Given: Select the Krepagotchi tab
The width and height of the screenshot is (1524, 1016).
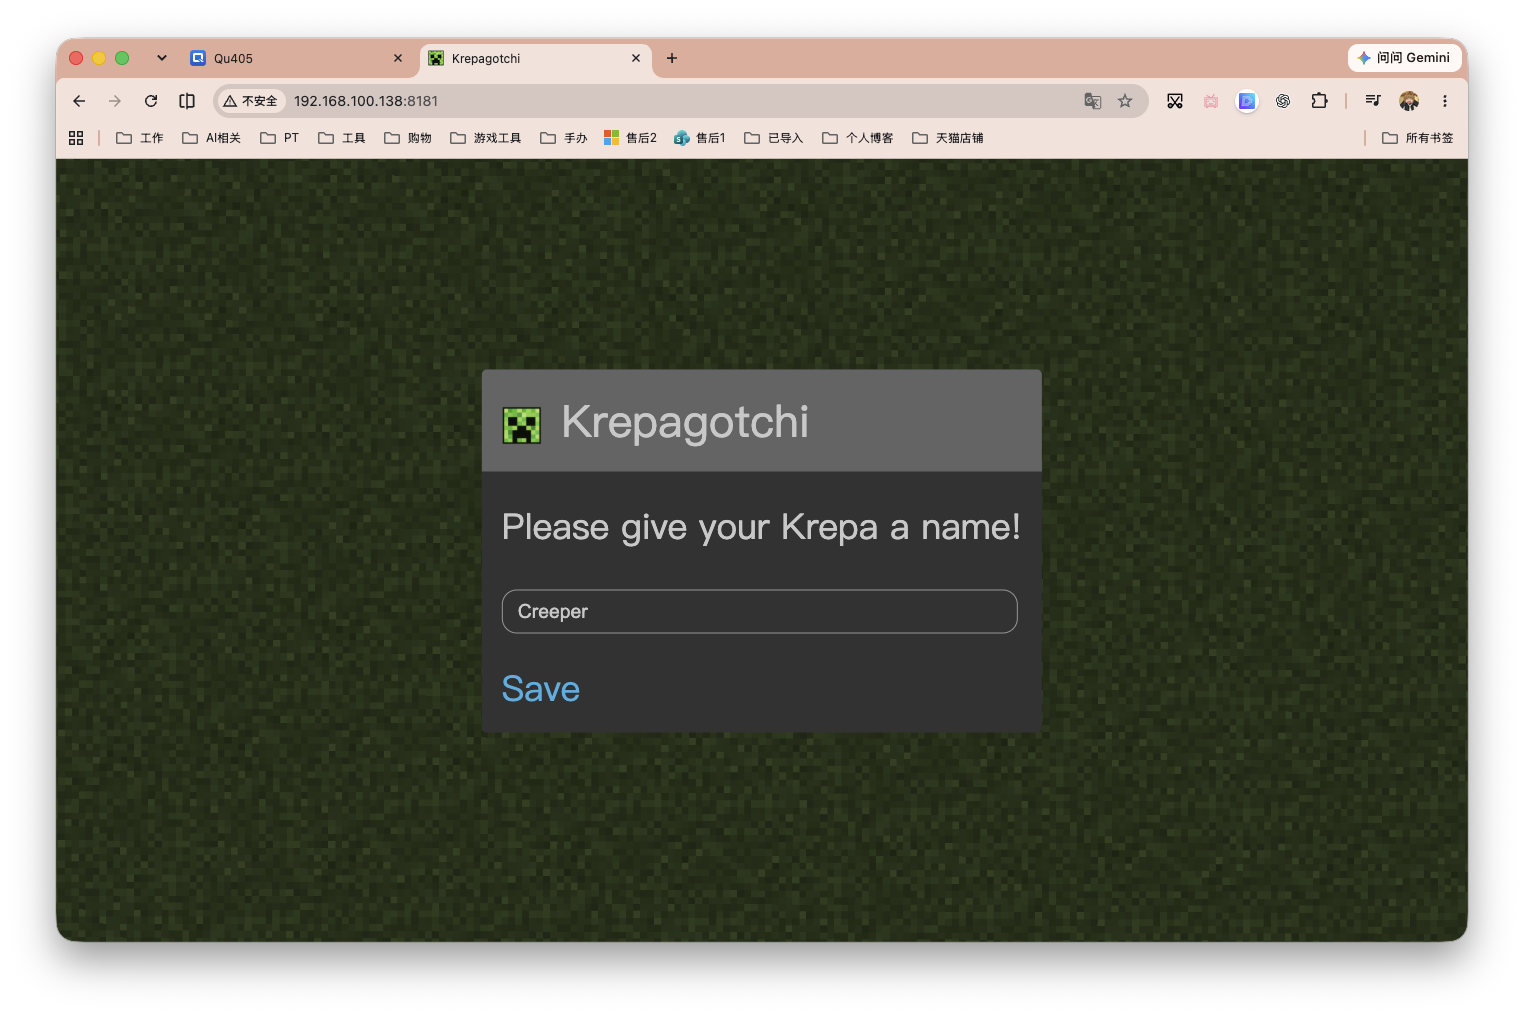Looking at the screenshot, I should pos(536,58).
